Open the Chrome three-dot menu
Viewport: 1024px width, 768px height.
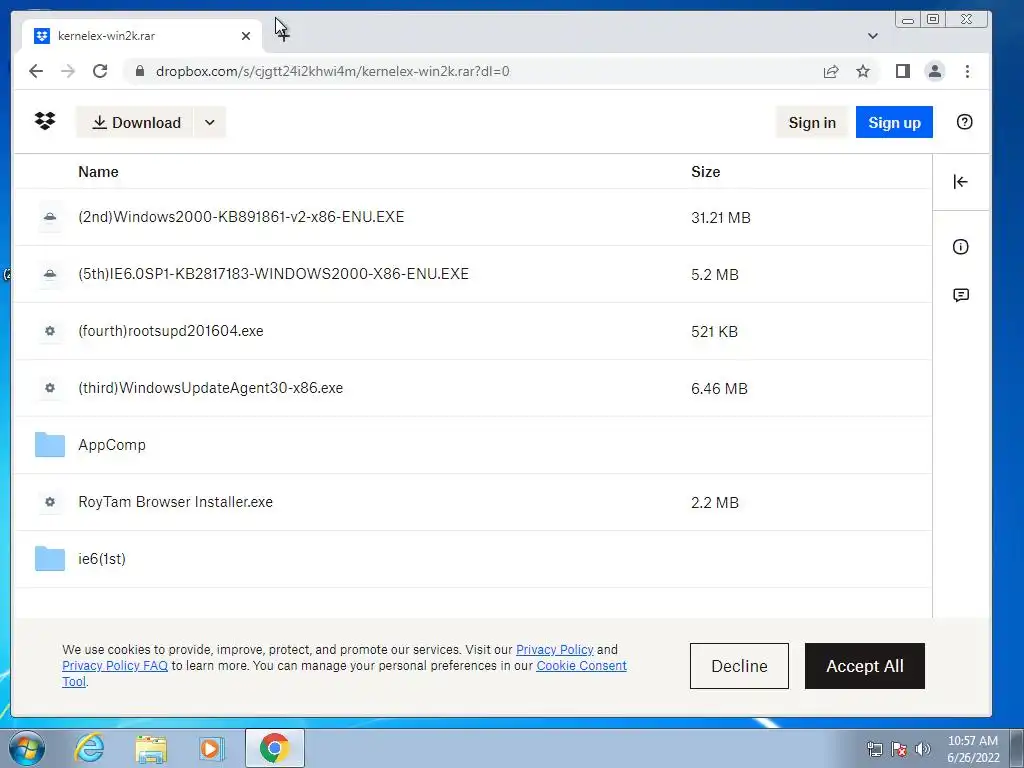[967, 71]
